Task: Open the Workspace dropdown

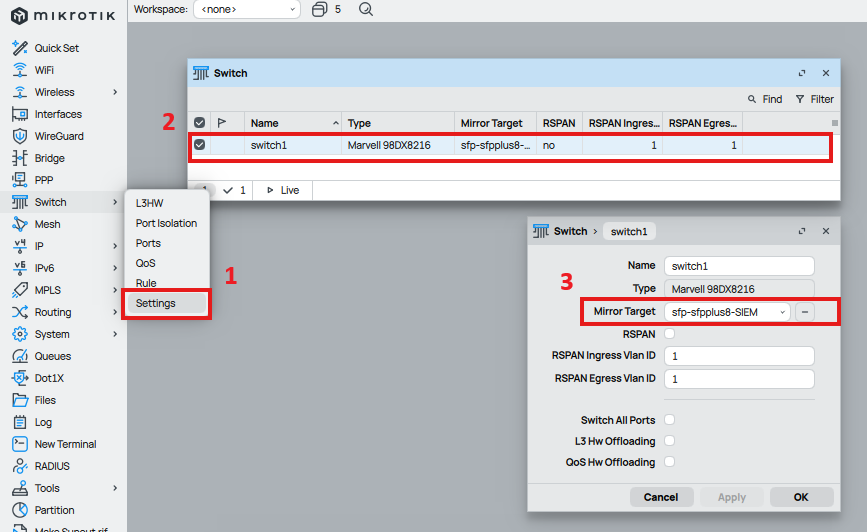Action: coord(246,9)
